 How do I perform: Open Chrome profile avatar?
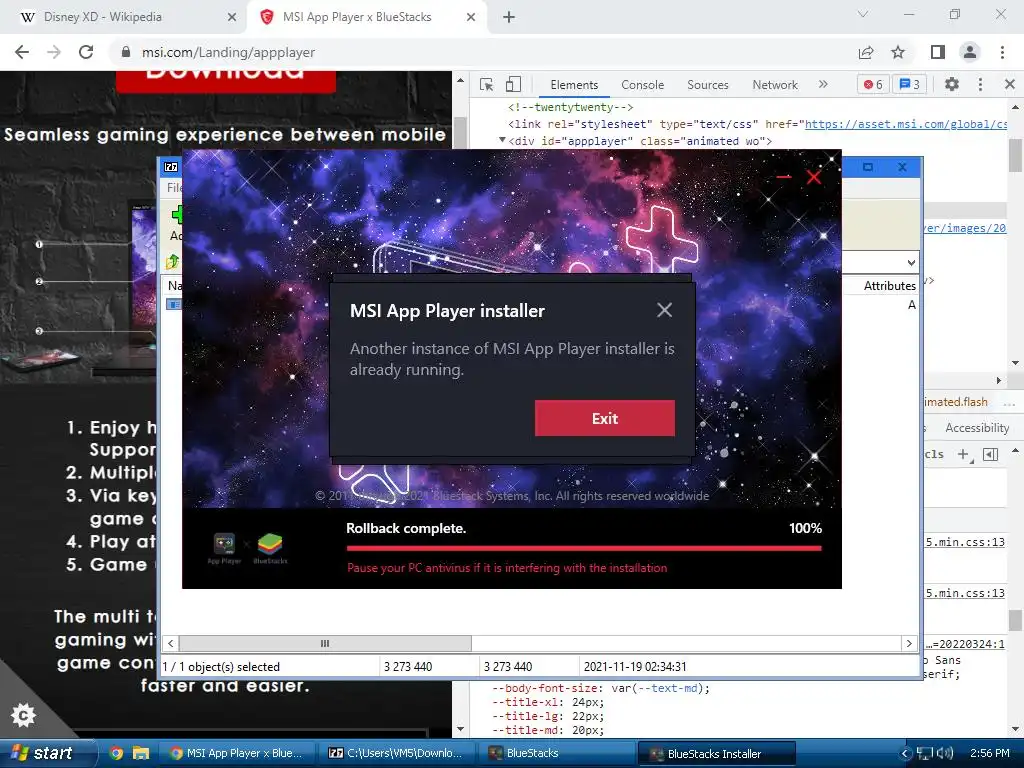[970, 52]
